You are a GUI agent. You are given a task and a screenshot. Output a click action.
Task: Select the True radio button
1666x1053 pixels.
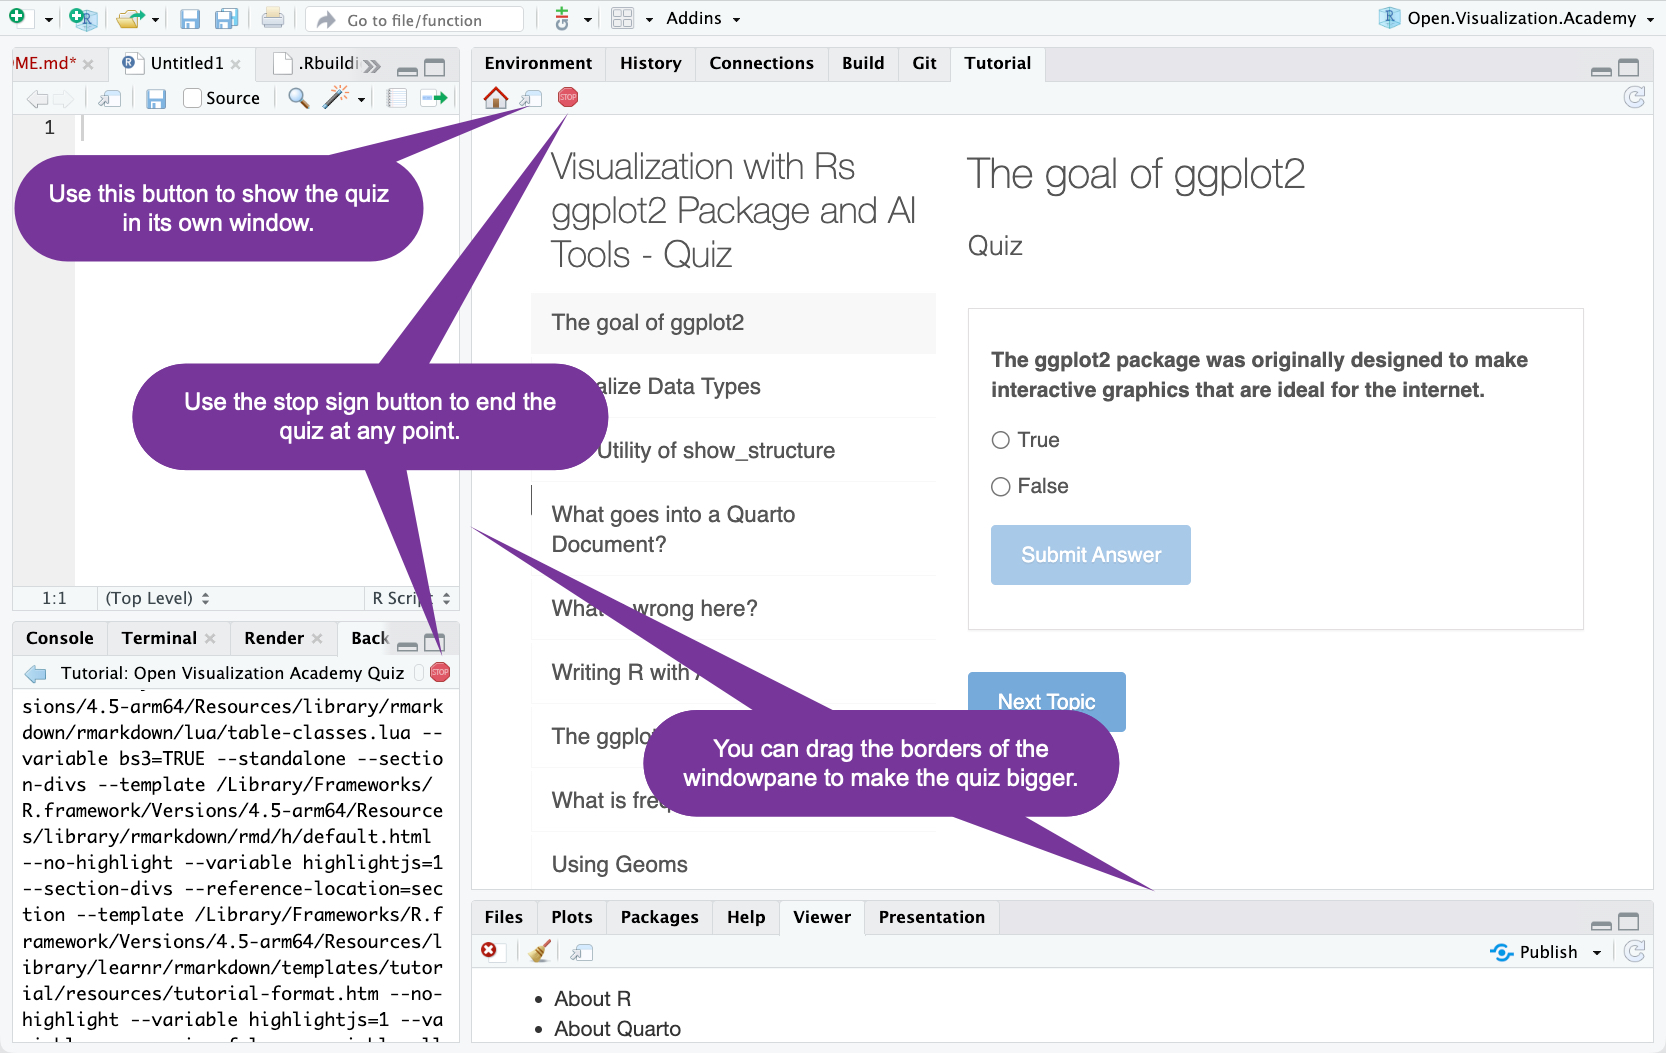coord(999,440)
